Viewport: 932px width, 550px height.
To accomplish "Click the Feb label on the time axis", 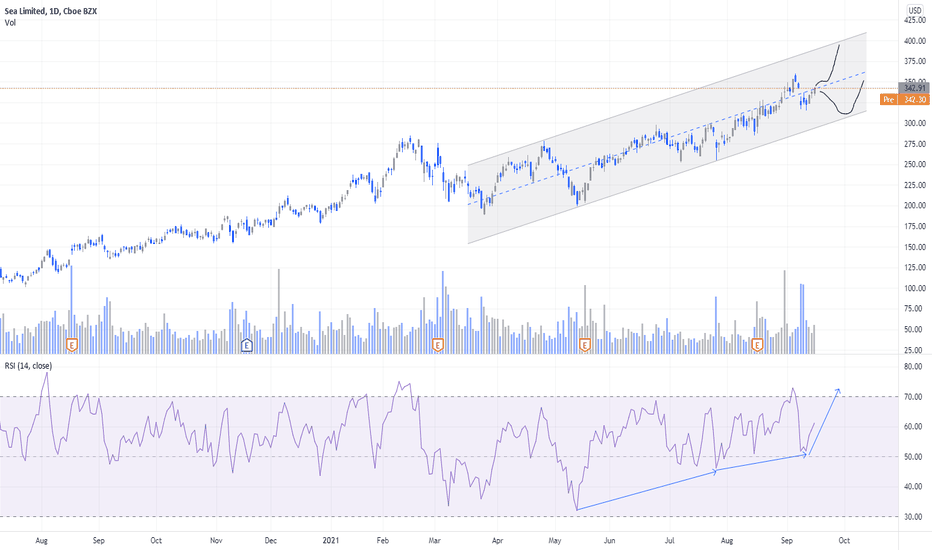I will 383,540.
